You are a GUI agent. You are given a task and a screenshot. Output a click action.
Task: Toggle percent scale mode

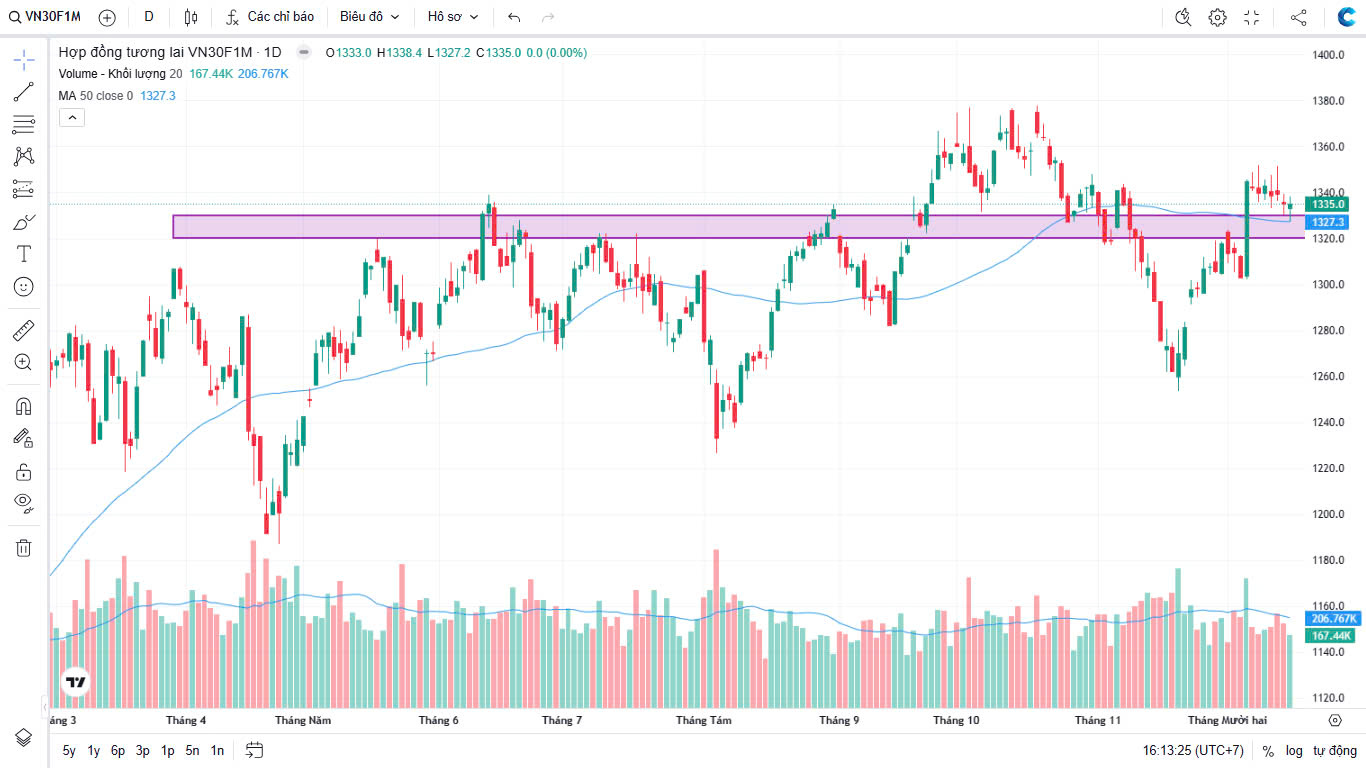pos(1268,751)
